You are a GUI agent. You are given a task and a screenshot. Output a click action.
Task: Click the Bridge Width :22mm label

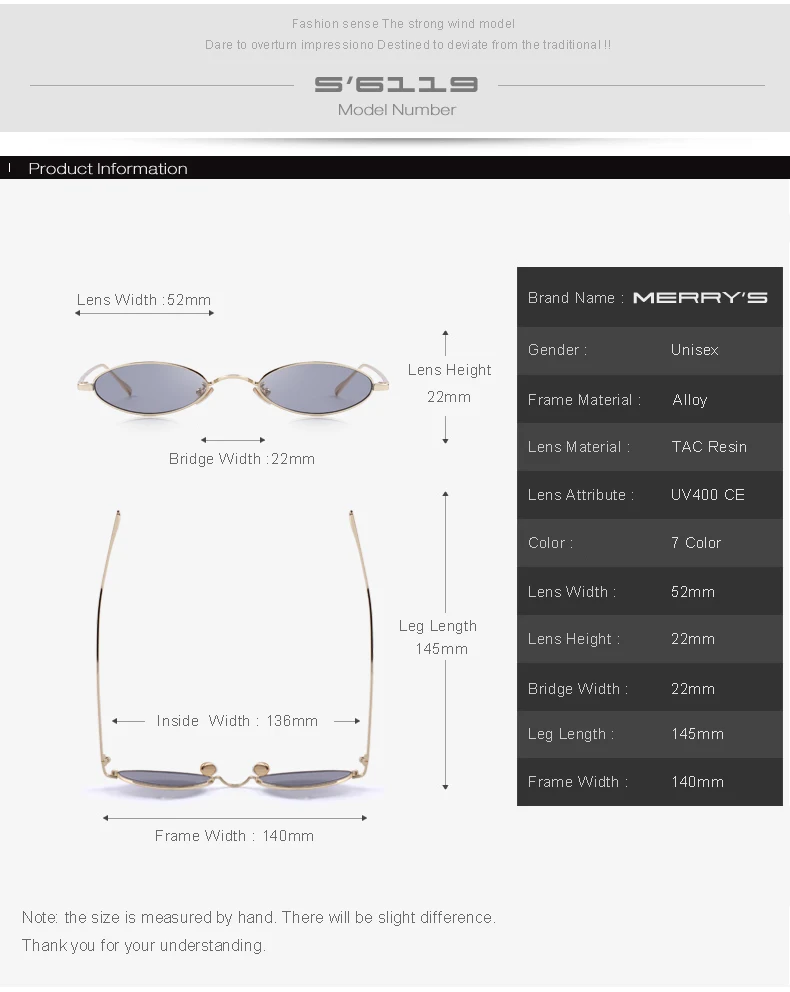(x=242, y=459)
